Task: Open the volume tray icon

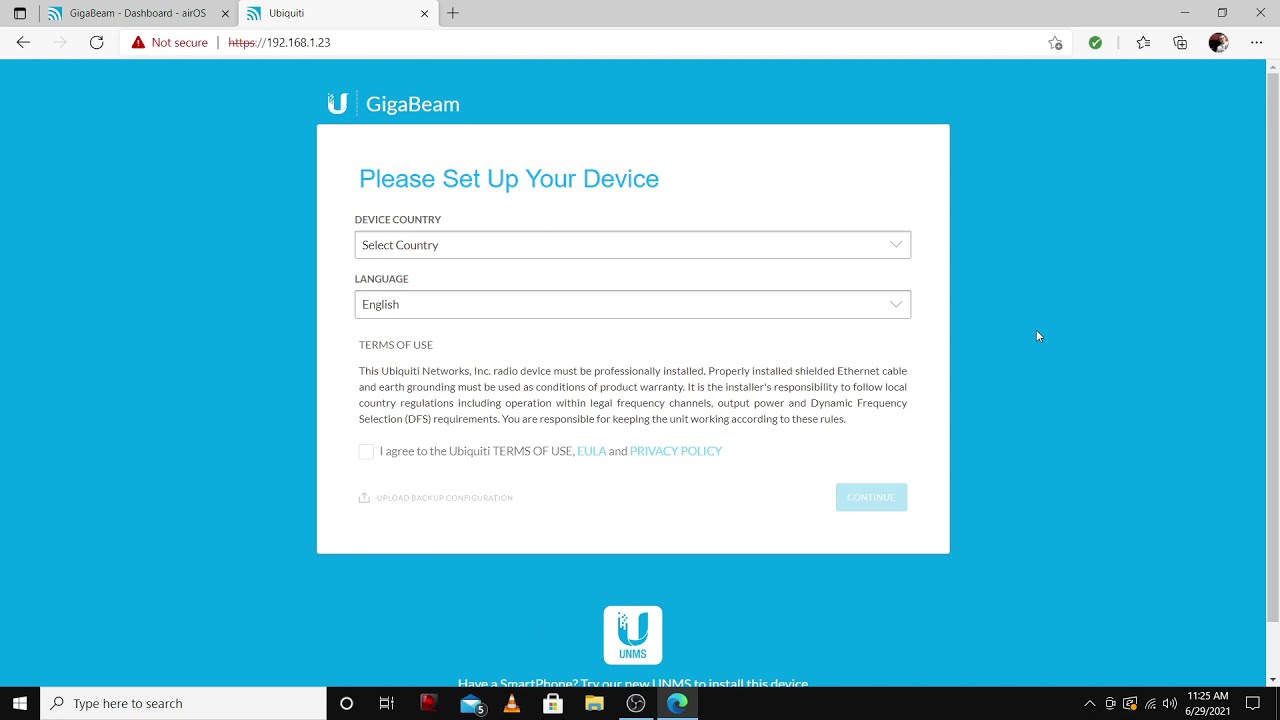Action: click(x=1170, y=704)
